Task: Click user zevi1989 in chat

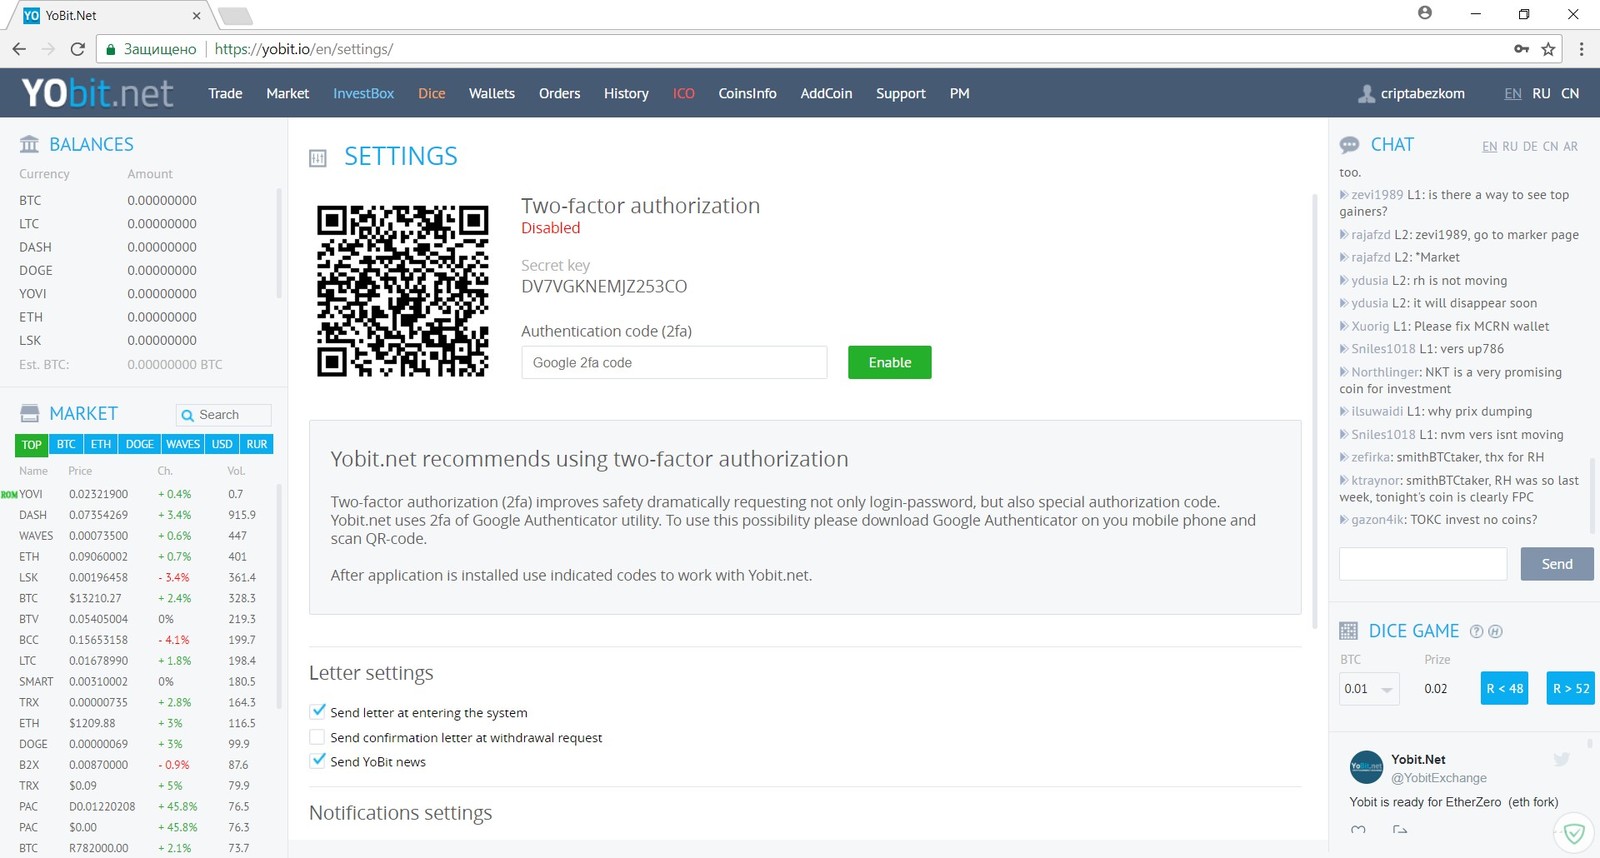Action: 1377,195
